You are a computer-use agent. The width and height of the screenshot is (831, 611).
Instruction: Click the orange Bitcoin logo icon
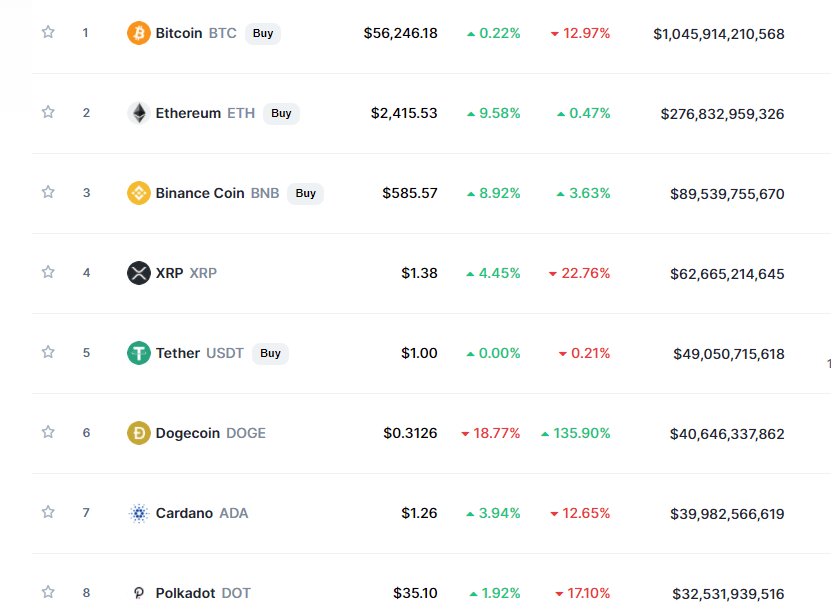(139, 33)
